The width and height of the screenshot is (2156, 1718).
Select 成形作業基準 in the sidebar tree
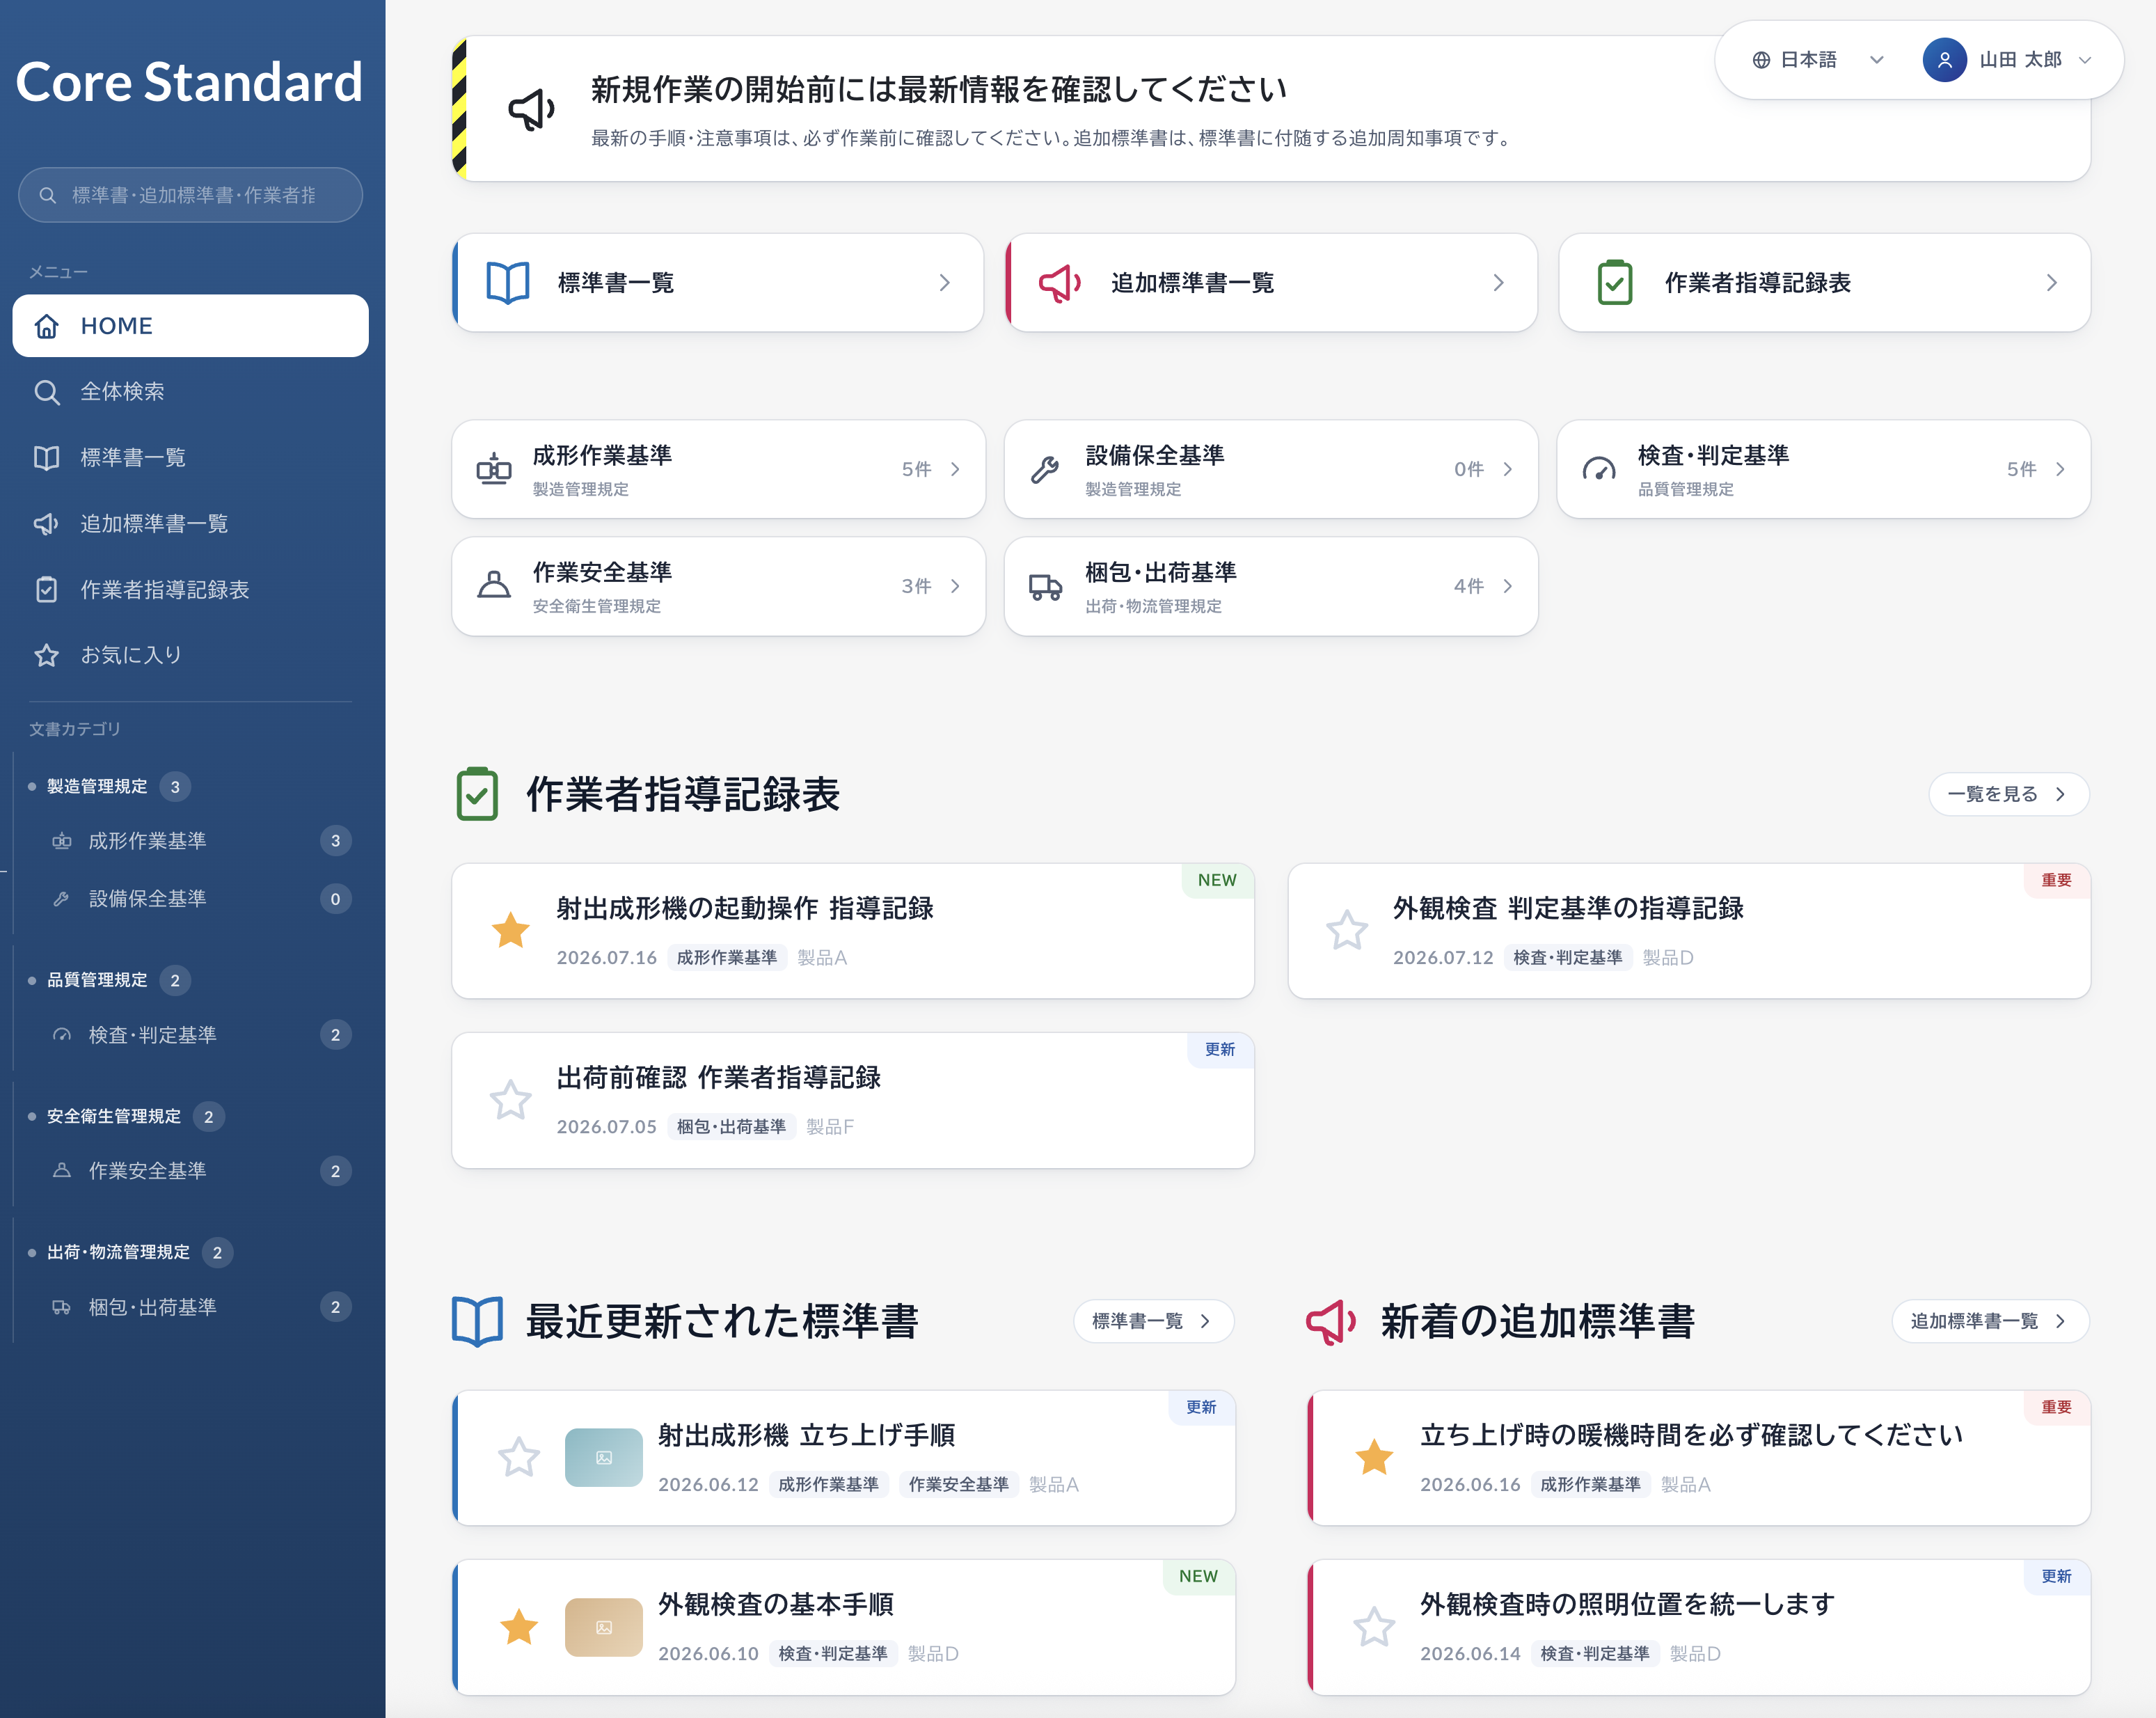click(x=200, y=841)
